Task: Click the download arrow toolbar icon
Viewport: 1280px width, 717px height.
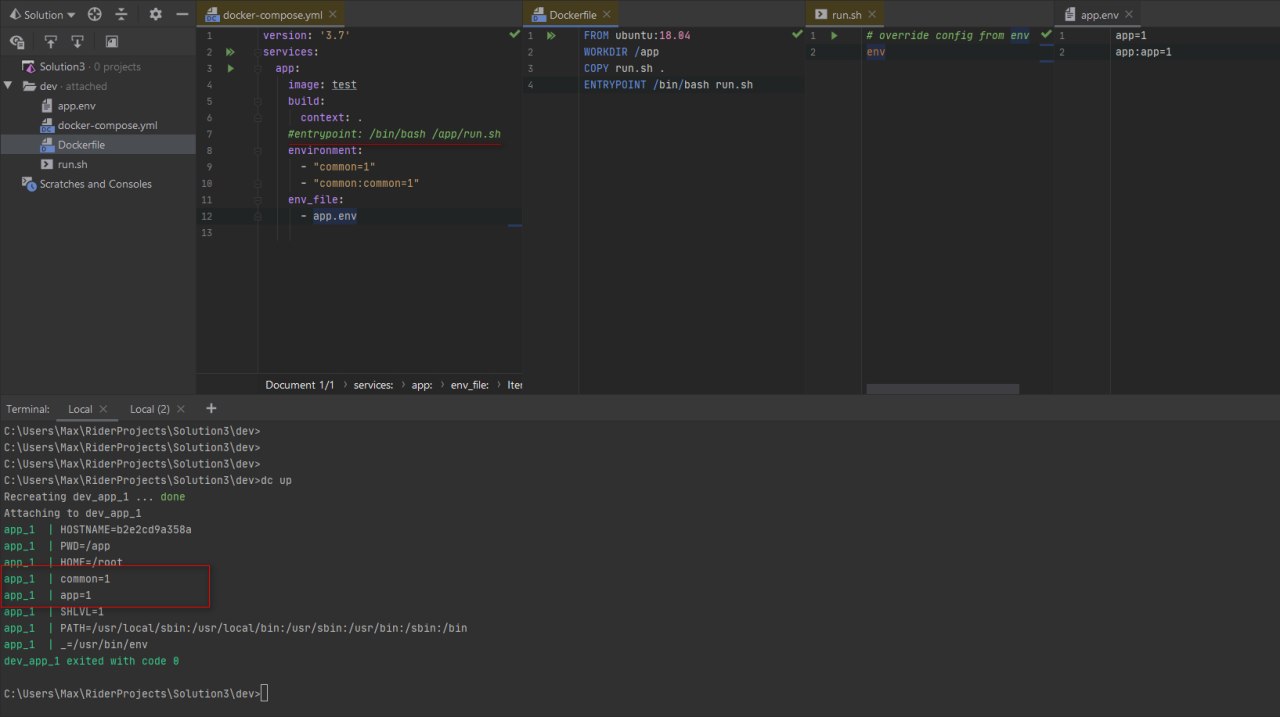Action: pyautogui.click(x=77, y=42)
